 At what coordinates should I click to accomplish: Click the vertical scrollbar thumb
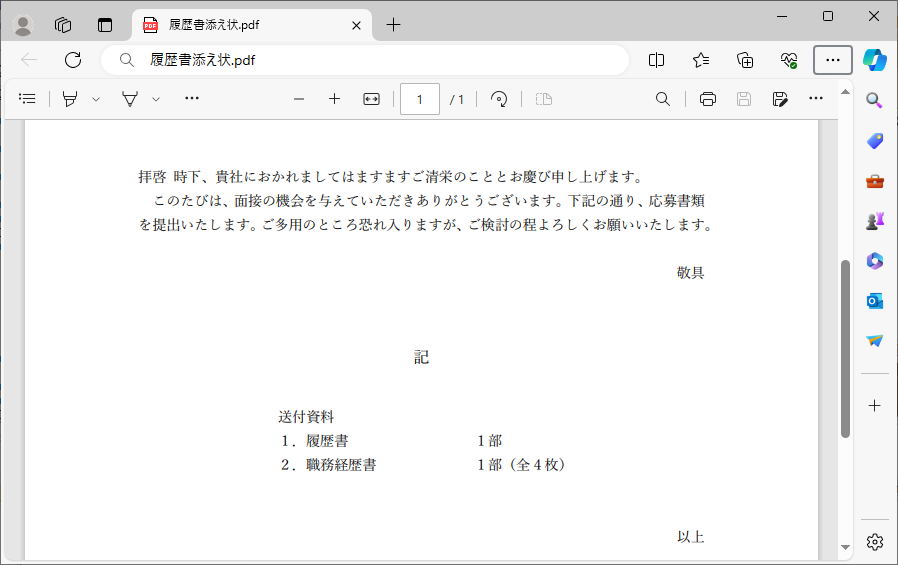click(x=845, y=350)
